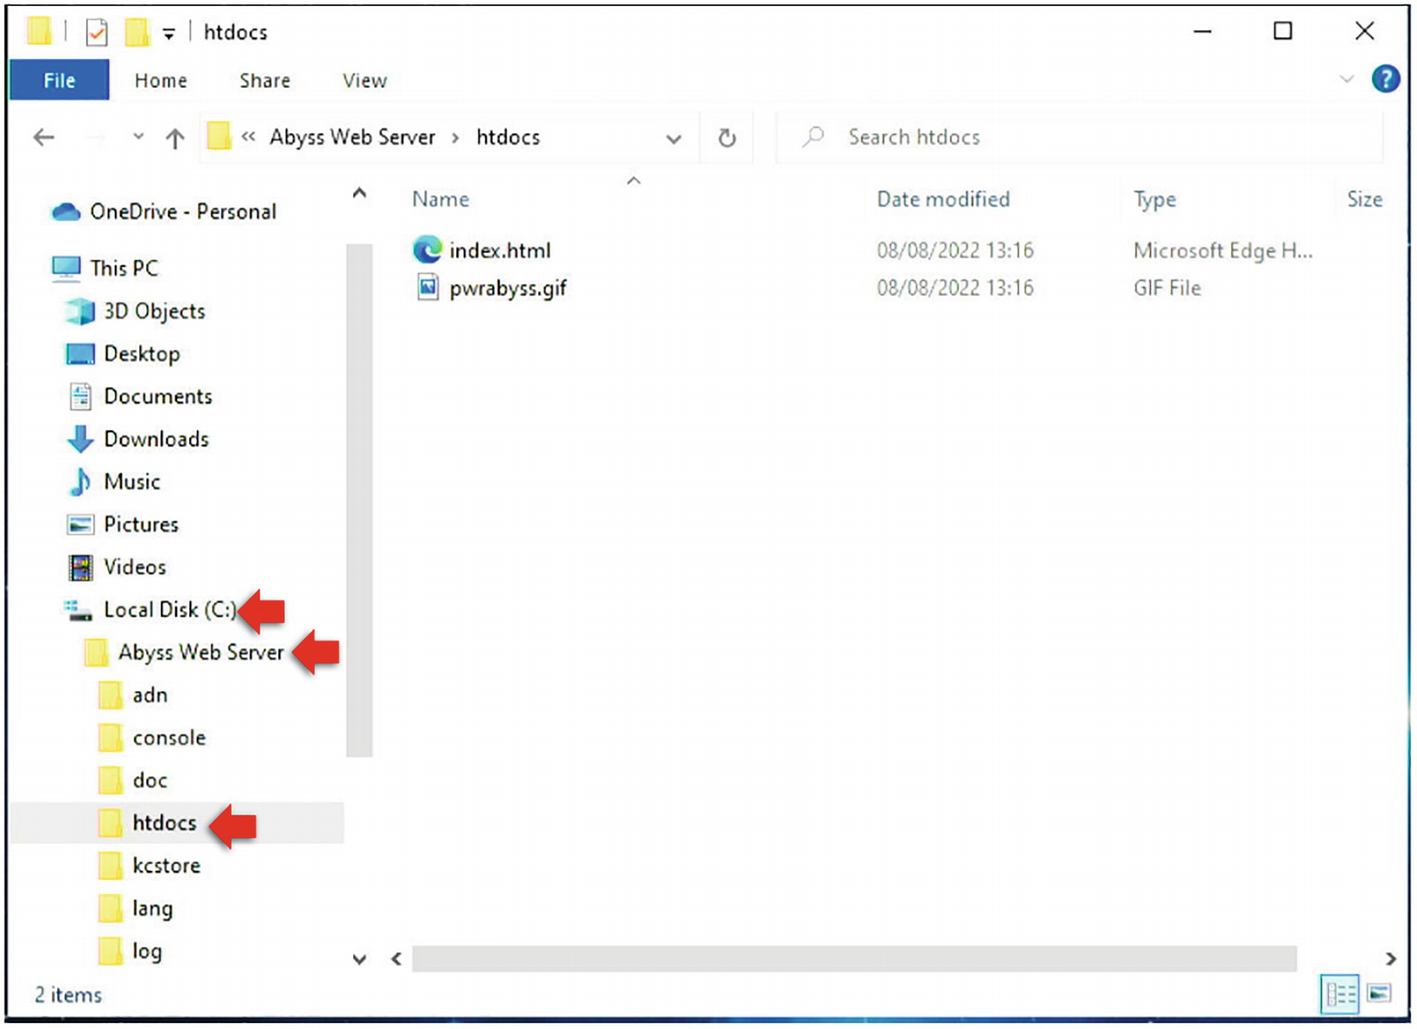1417x1029 pixels.
Task: Select the pwrabyss.gif file
Action: pos(507,288)
